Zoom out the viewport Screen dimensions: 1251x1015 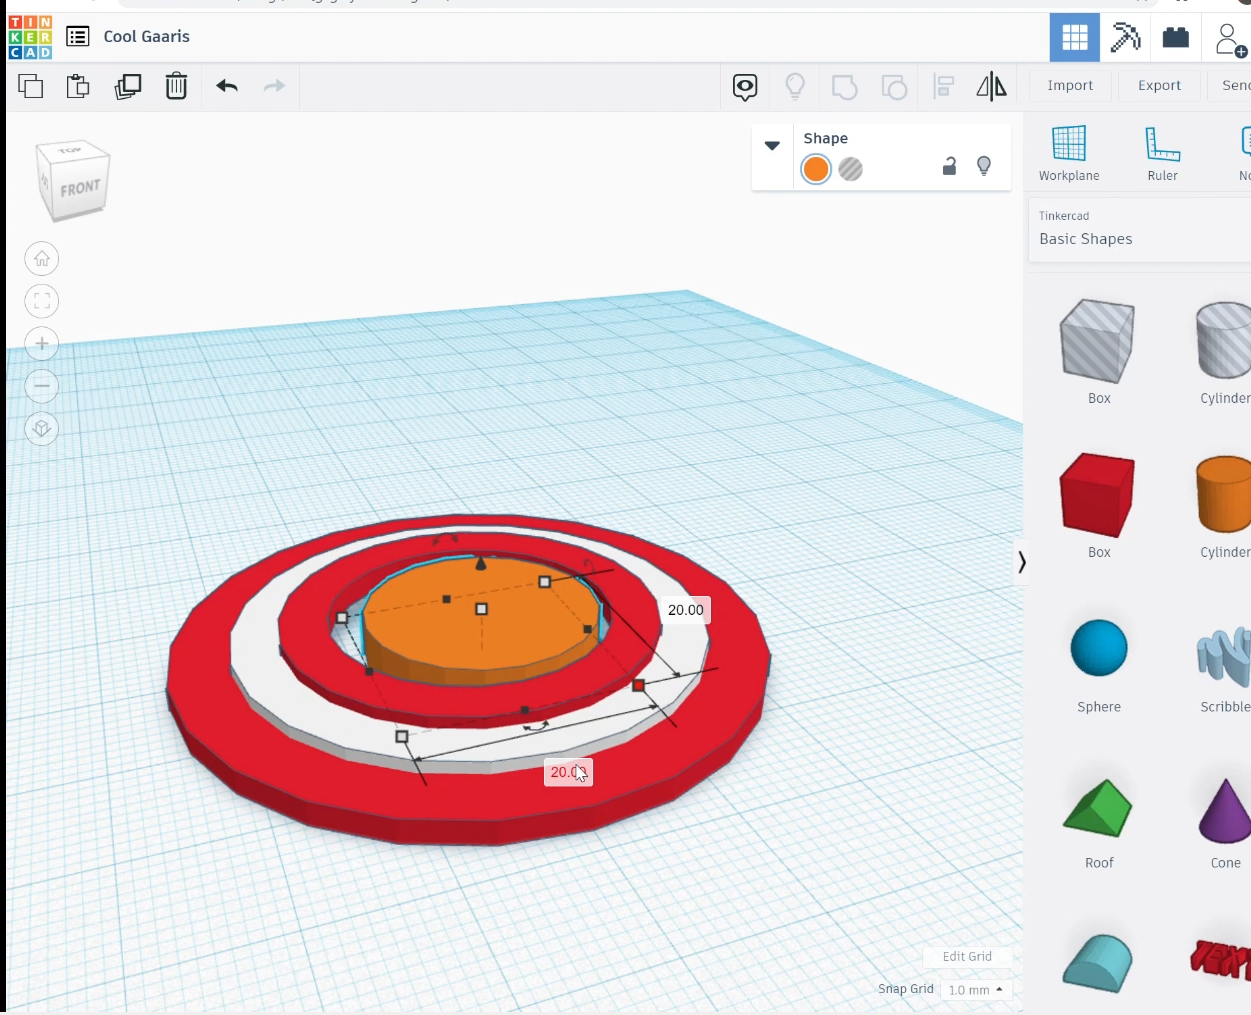(42, 386)
